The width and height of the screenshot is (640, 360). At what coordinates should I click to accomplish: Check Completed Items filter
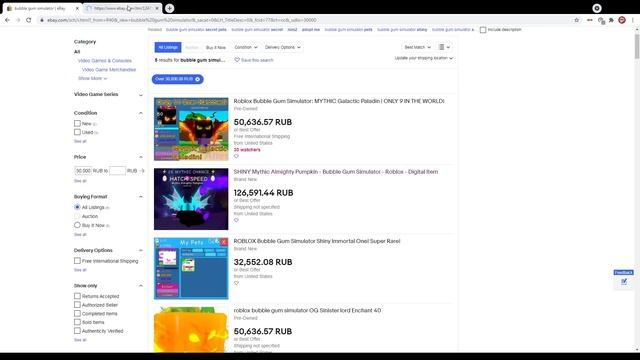coord(77,313)
